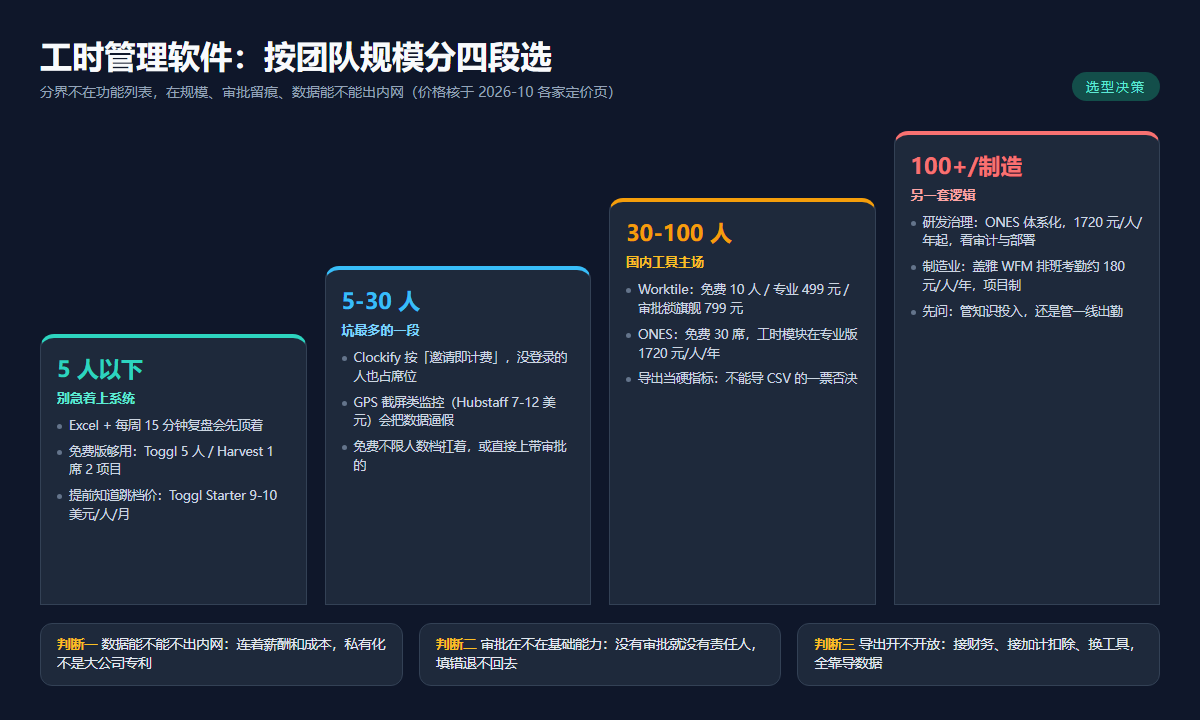Select the 100+/制造 card heading
Viewport: 1200px width, 720px height.
click(x=966, y=167)
